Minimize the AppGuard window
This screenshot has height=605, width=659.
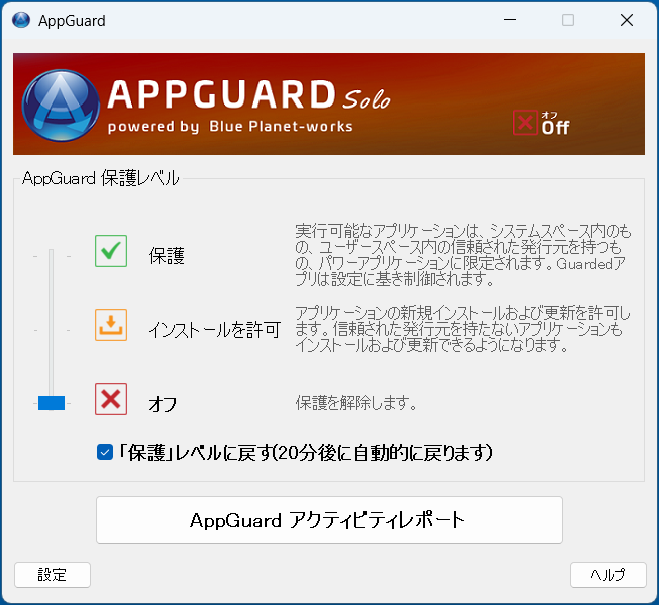(x=510, y=20)
